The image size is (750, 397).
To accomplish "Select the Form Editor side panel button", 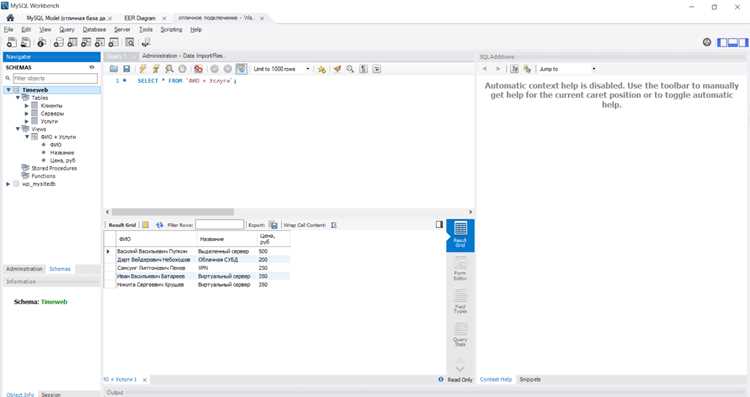I will point(460,268).
